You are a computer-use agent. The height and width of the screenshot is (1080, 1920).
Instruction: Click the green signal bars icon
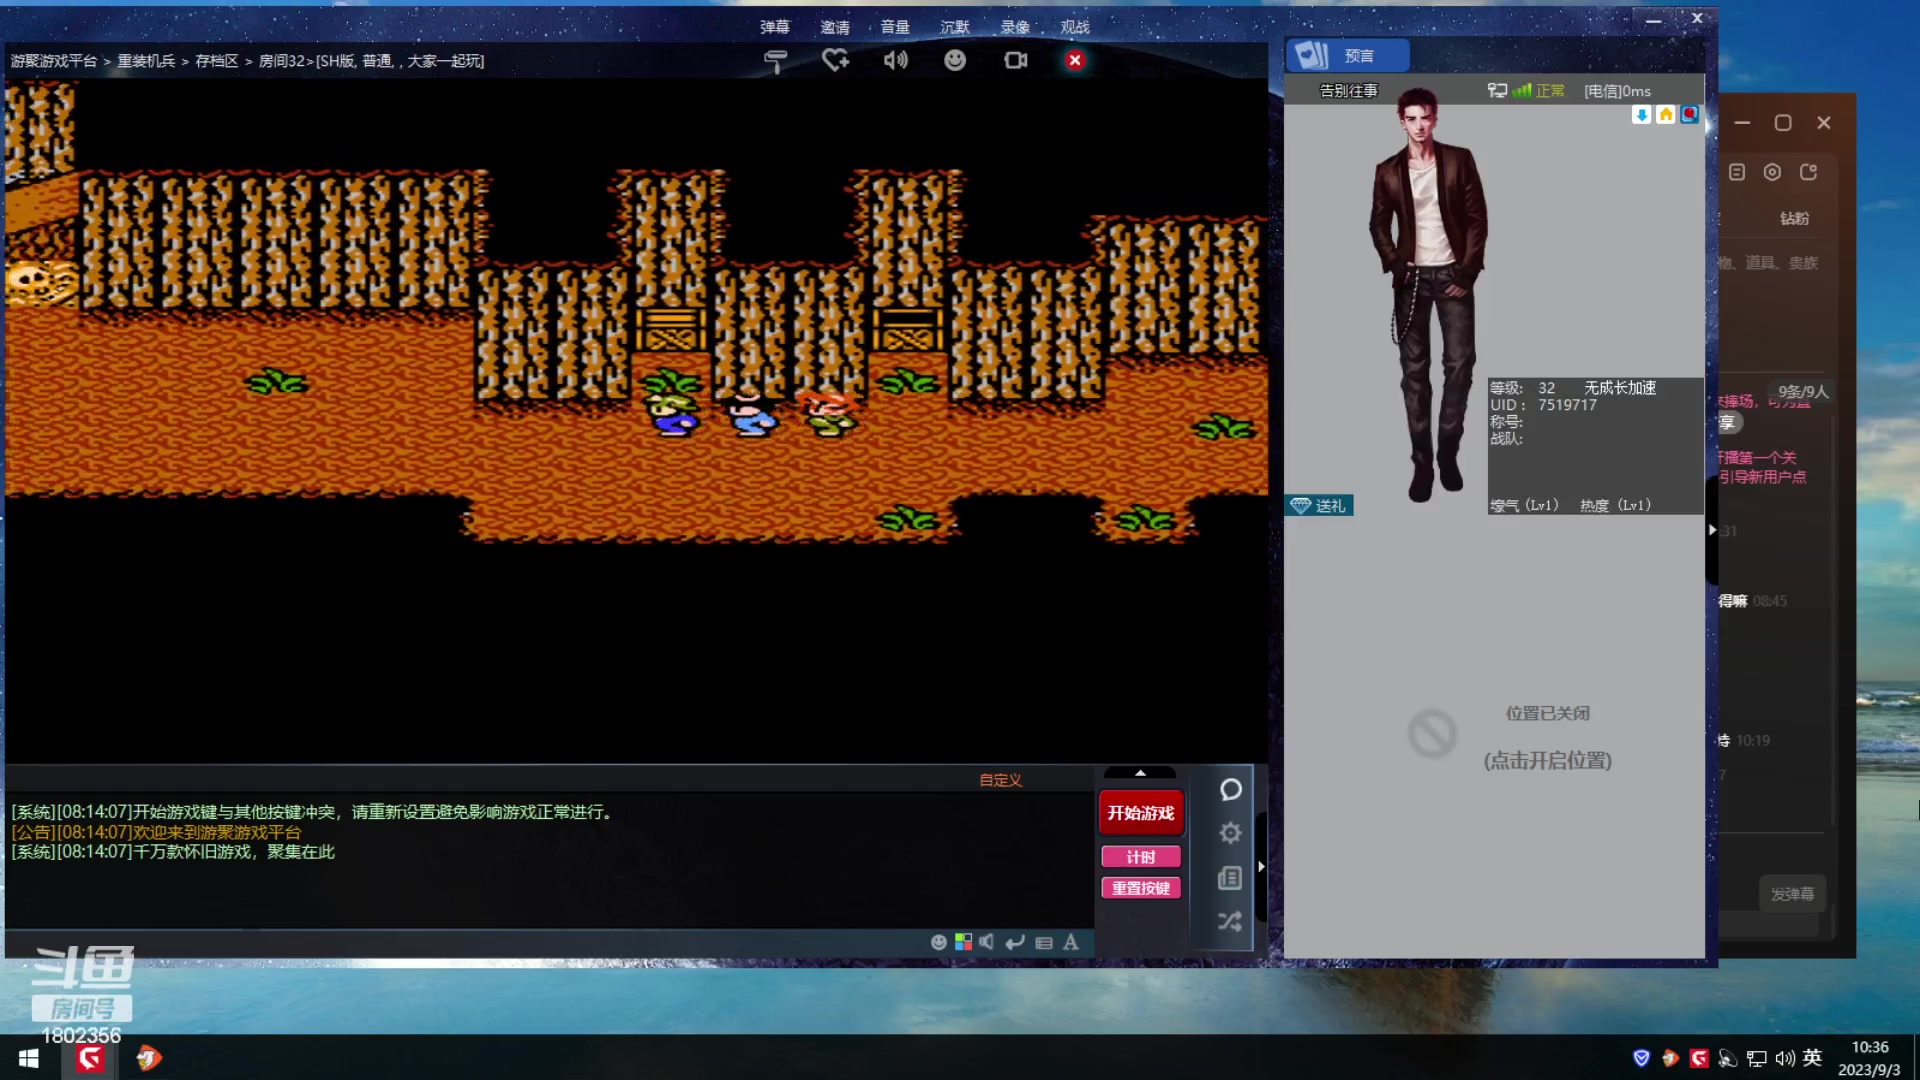(1522, 91)
